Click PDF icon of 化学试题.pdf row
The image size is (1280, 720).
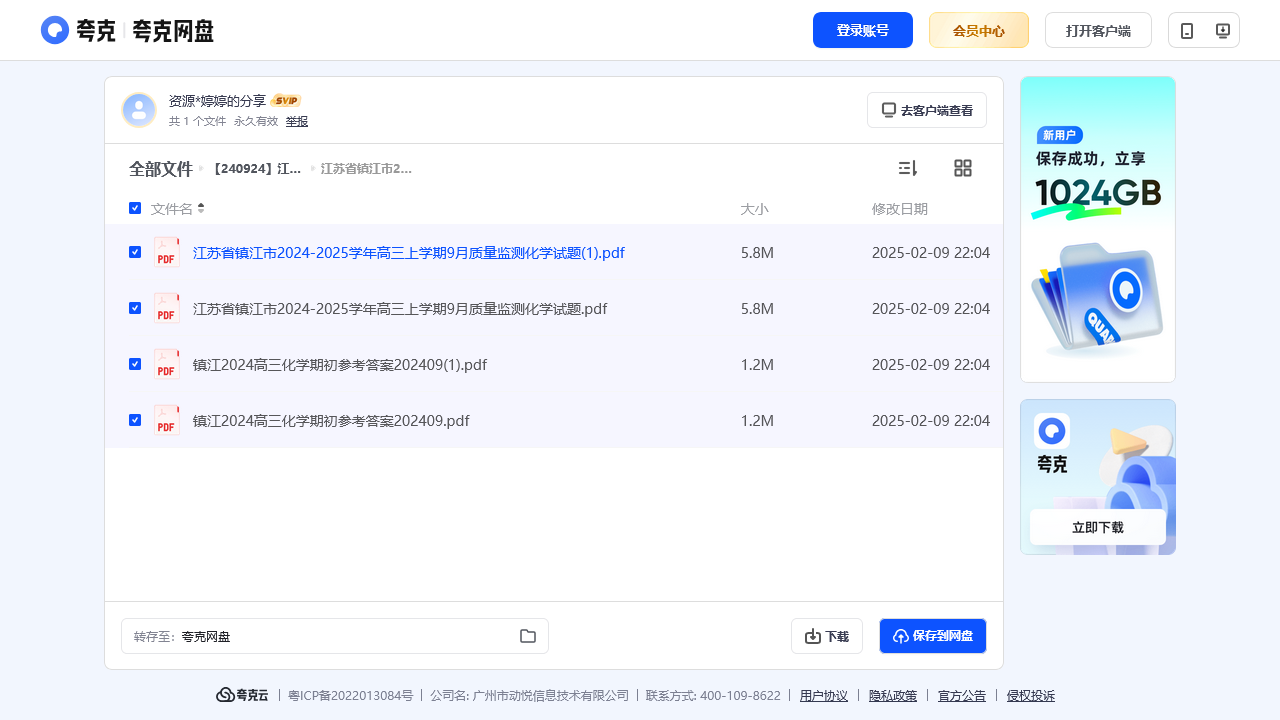click(167, 308)
